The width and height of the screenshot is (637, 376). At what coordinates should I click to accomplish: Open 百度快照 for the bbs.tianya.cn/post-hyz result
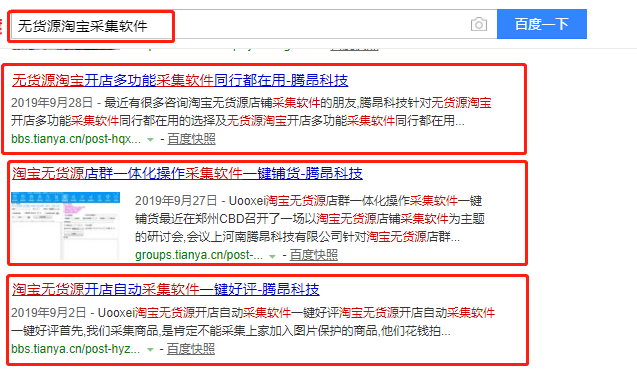coord(191,349)
